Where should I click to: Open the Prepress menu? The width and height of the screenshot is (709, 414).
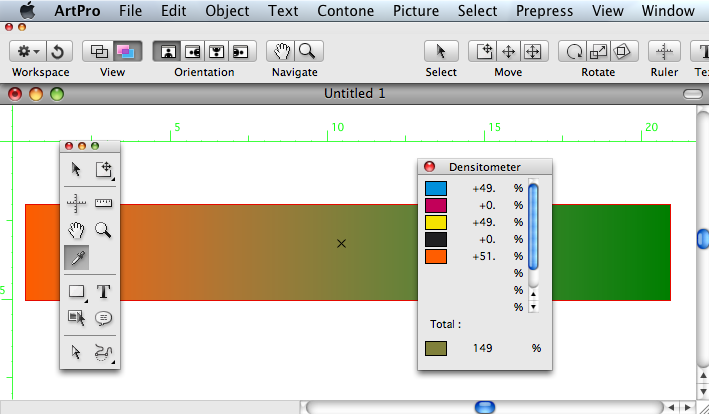click(544, 11)
